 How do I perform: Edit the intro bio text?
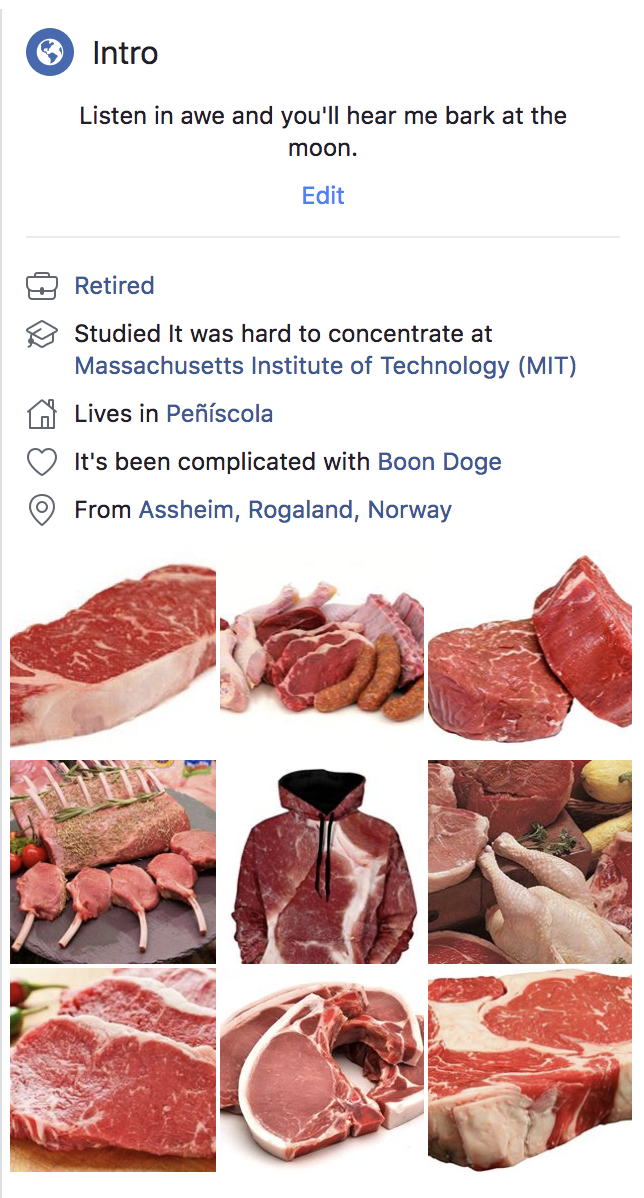point(323,195)
